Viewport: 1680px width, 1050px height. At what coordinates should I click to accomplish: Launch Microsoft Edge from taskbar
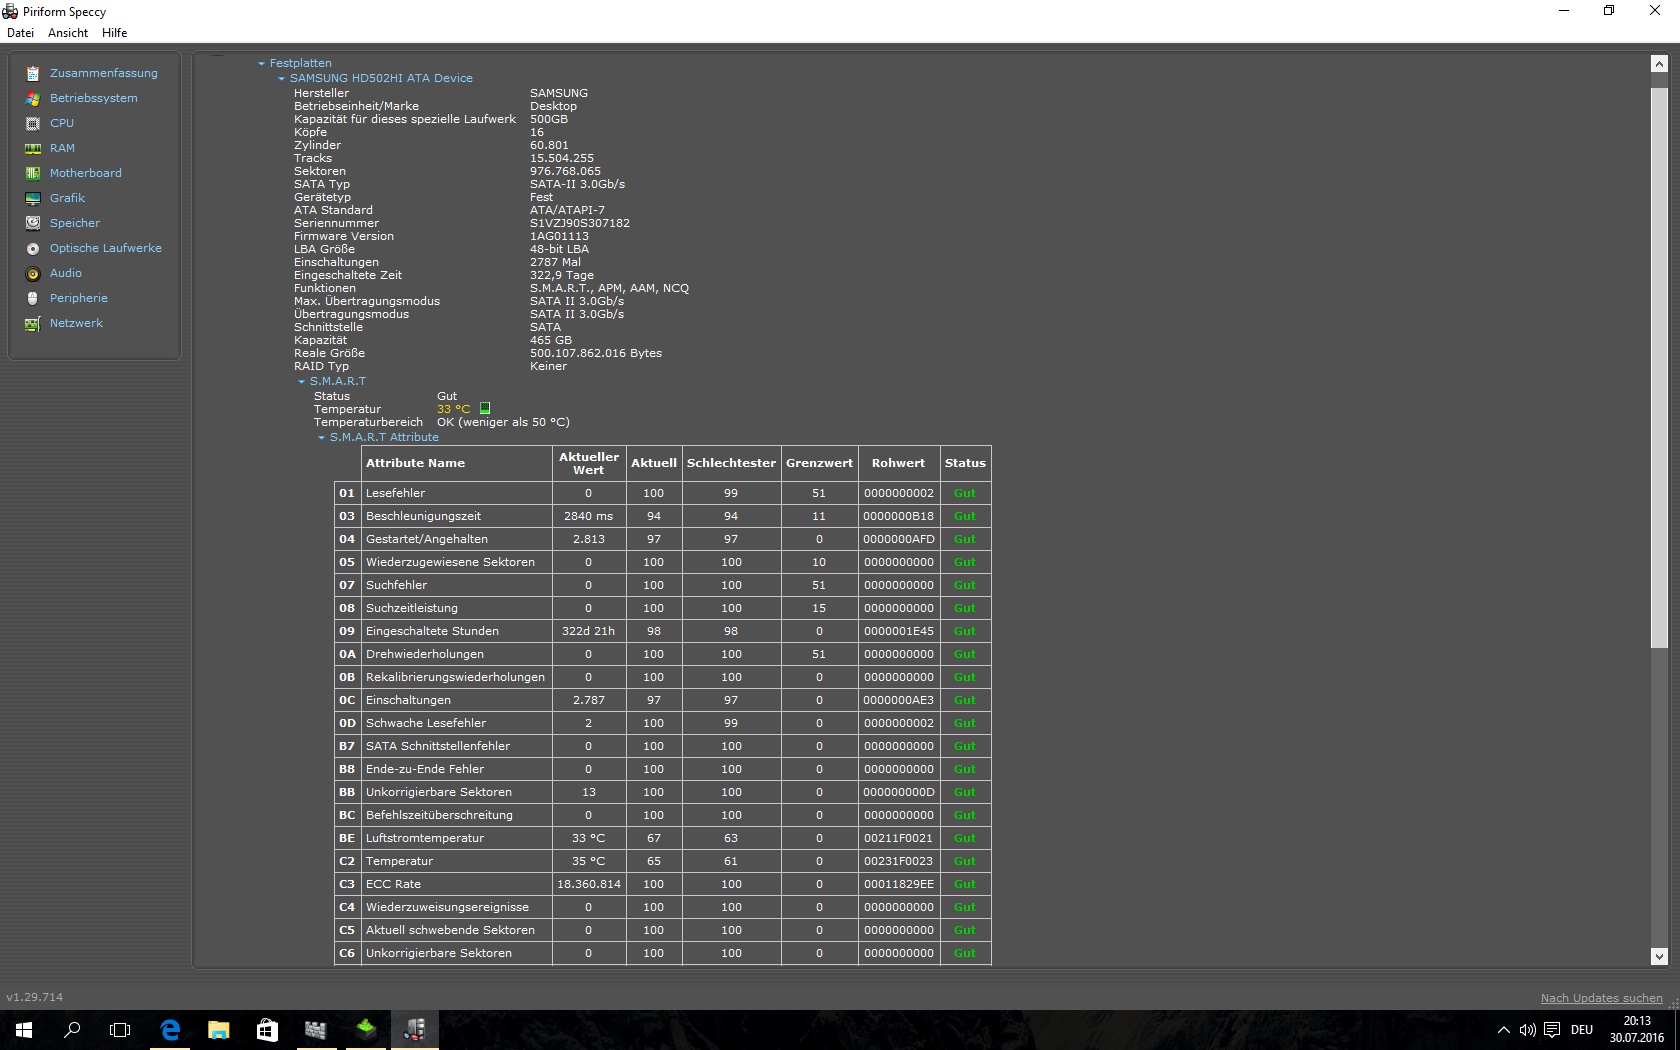170,1030
